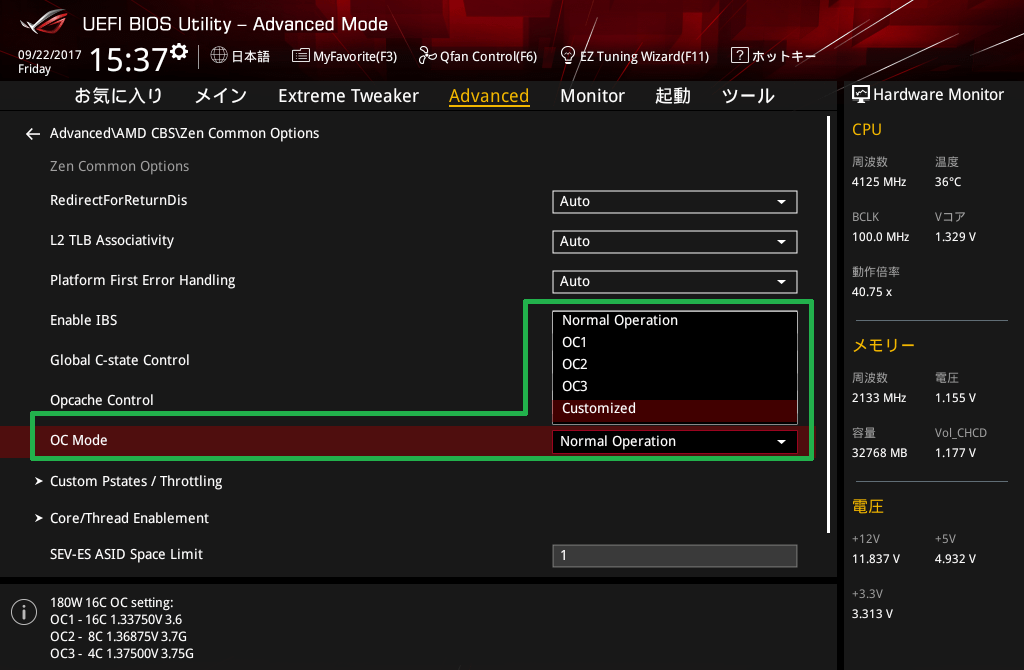Screen dimensions: 1024x670
Task: Switch to the メイン tab
Action: coord(221,96)
